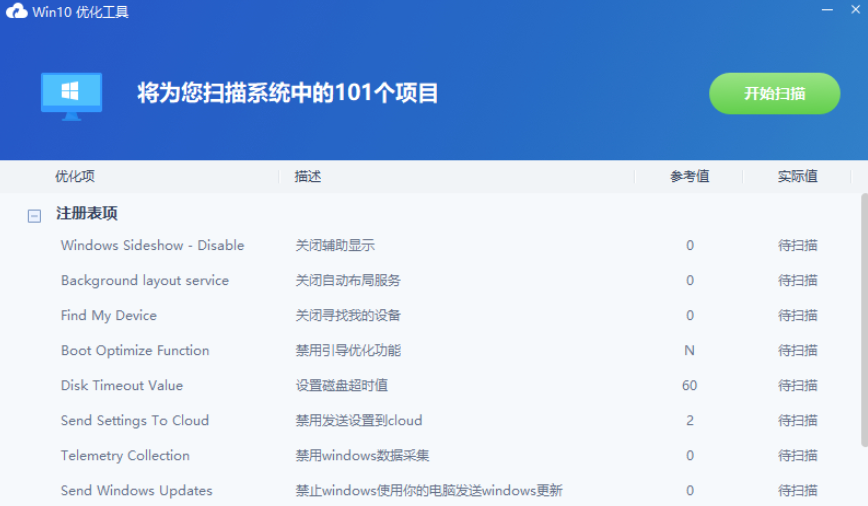This screenshot has height=506, width=868.
Task: Collapse the 注册表项 group
Action: pos(34,216)
